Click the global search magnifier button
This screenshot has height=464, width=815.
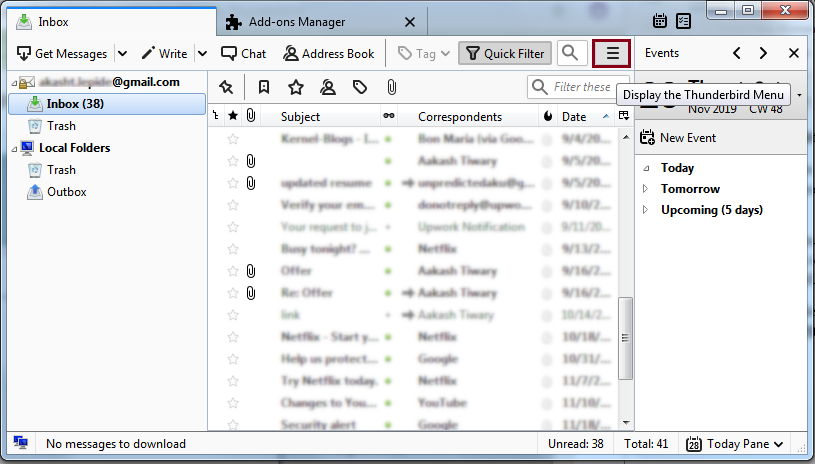(x=572, y=53)
